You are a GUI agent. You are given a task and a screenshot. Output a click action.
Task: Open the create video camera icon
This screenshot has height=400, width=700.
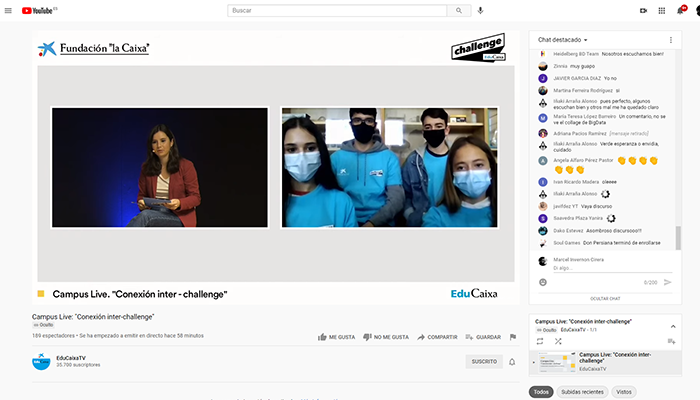643,10
